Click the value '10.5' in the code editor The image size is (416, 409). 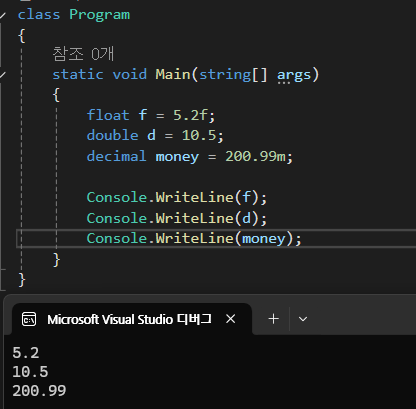[x=199, y=135]
